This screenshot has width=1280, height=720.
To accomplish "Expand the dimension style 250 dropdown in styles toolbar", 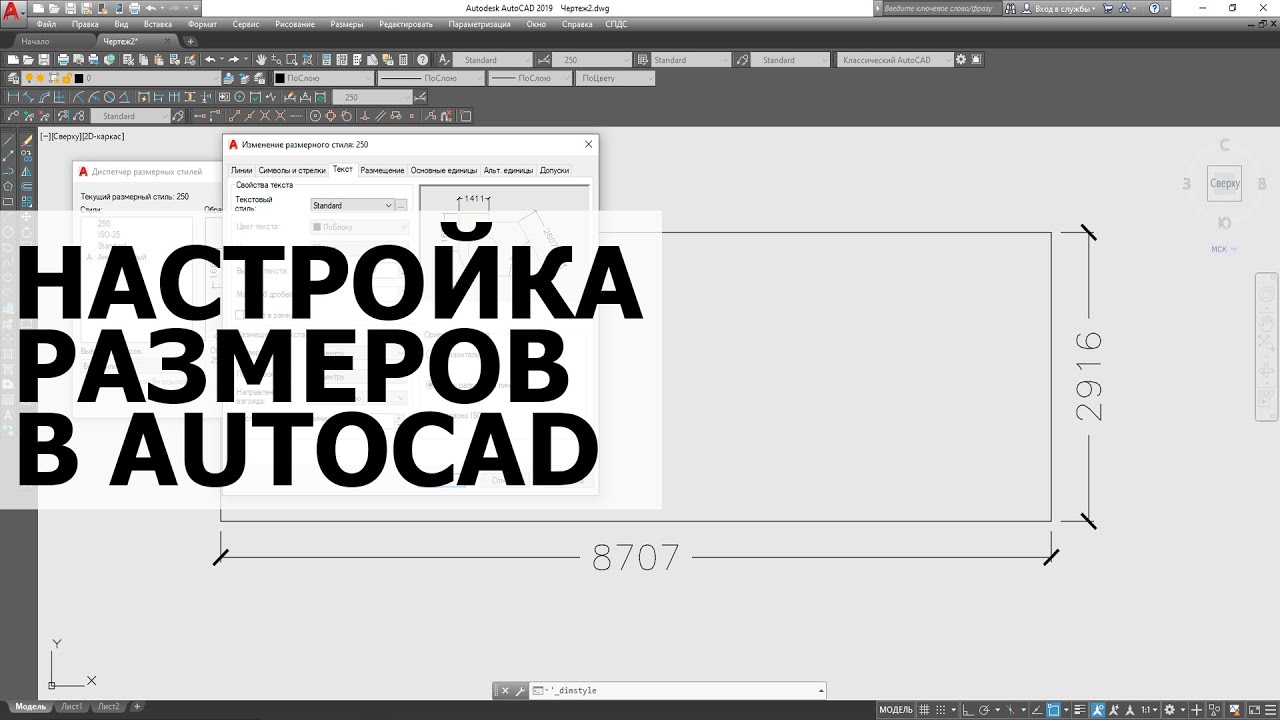I will 592,60.
